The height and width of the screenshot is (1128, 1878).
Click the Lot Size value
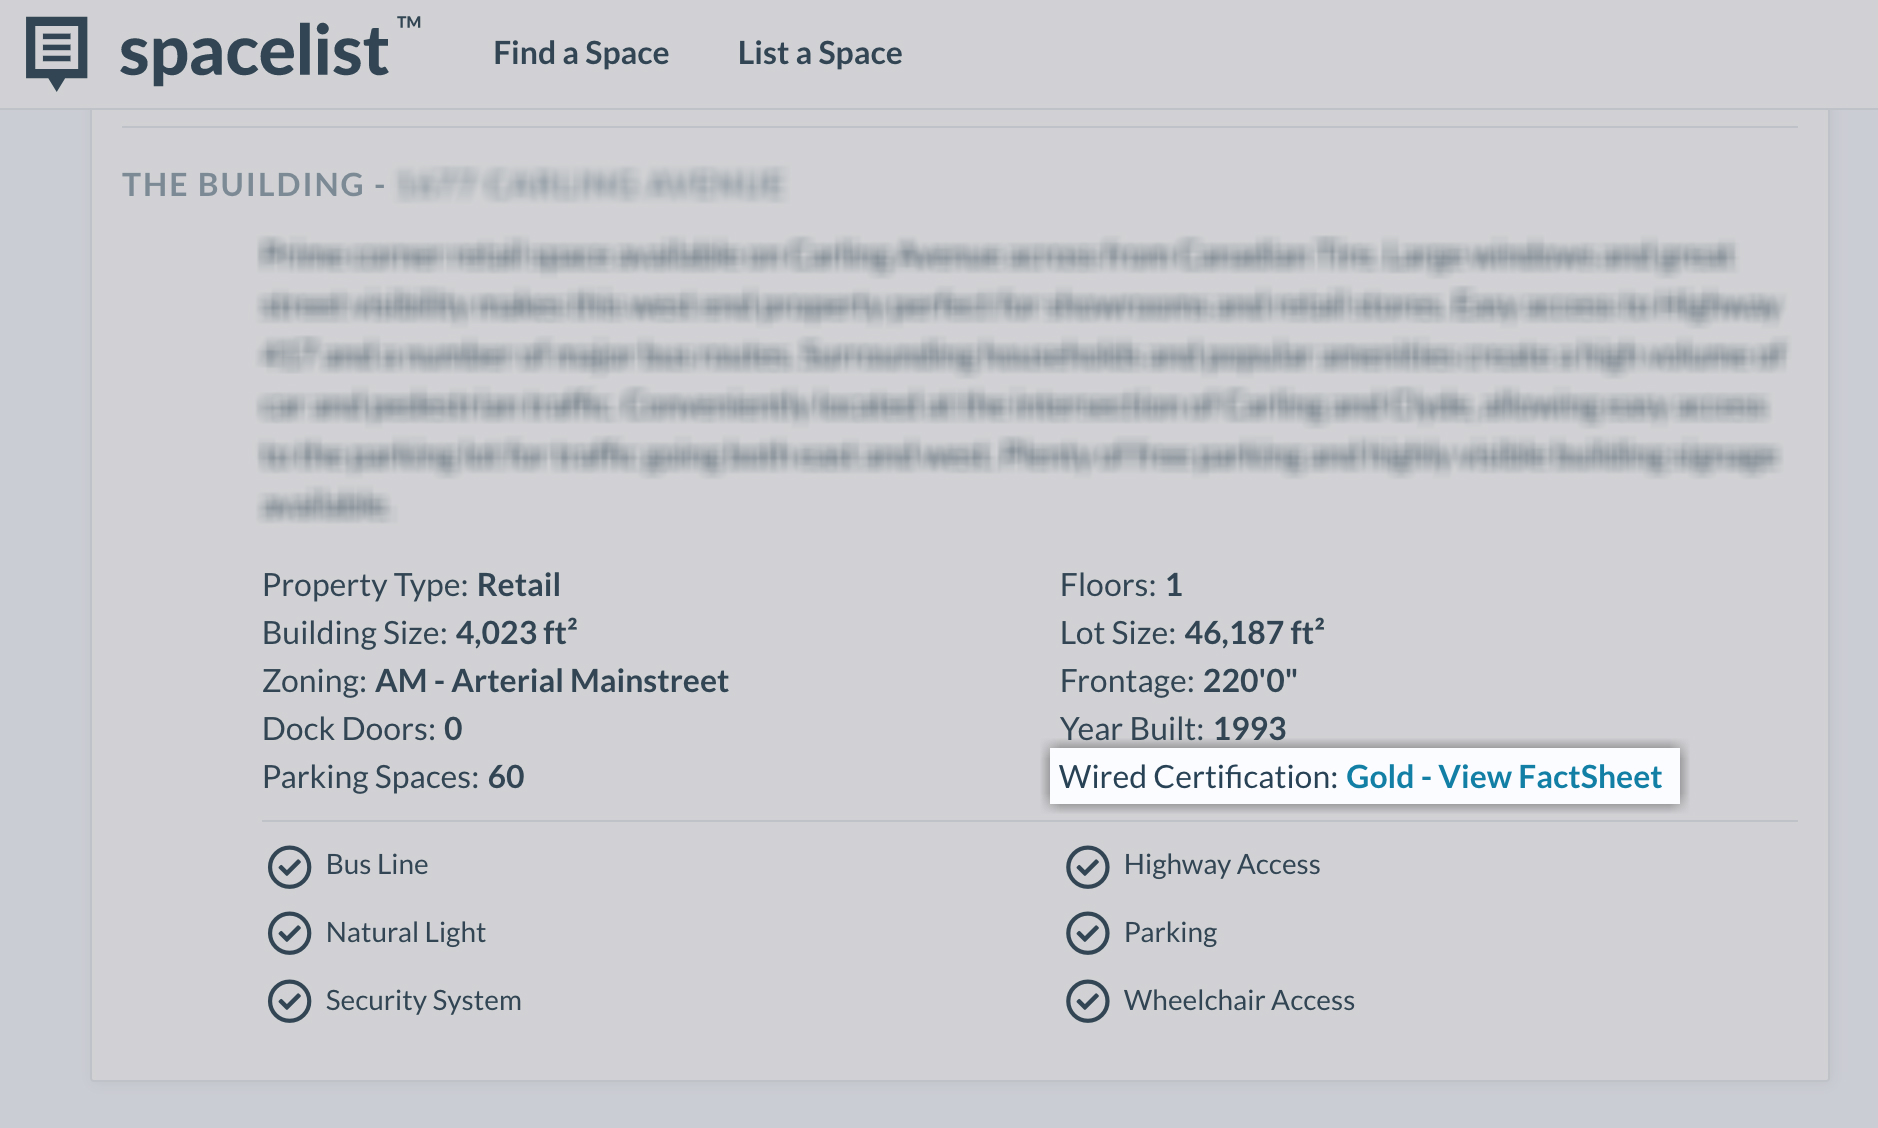pos(1254,633)
